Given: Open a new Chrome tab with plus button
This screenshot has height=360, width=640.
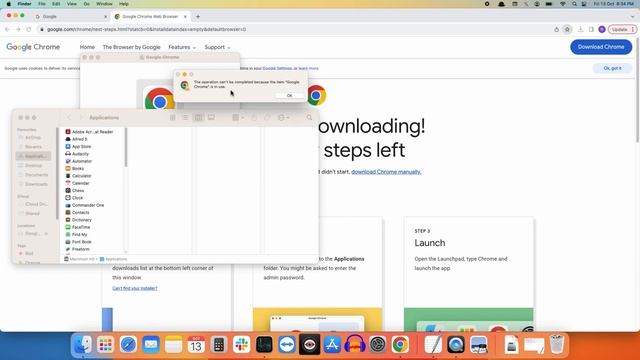Looking at the screenshot, I should coord(198,17).
